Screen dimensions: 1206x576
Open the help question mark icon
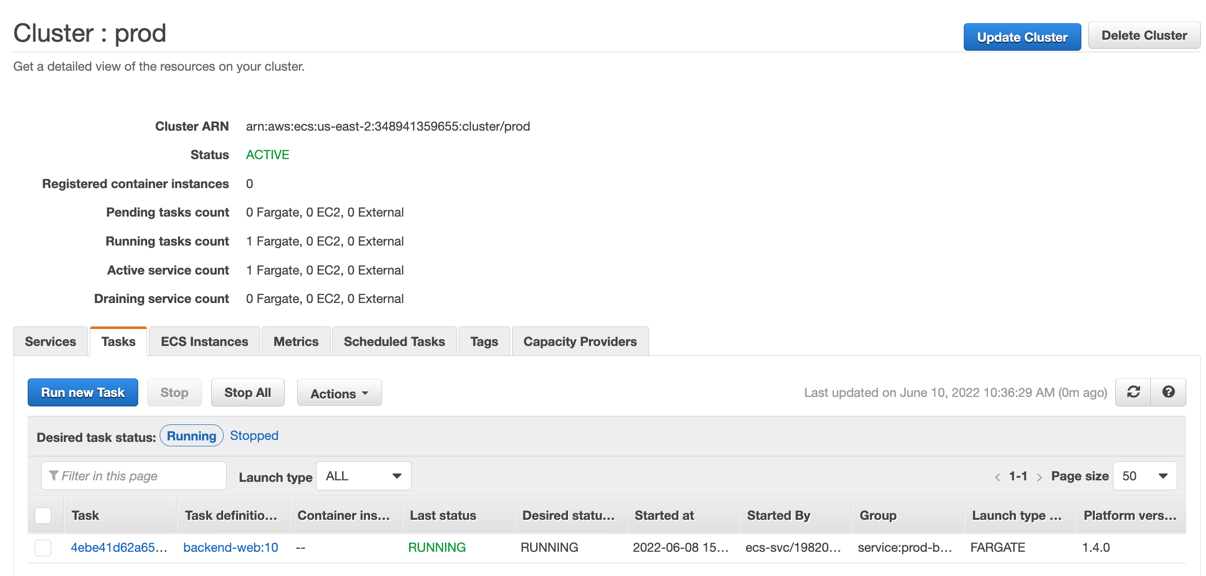pyautogui.click(x=1168, y=393)
